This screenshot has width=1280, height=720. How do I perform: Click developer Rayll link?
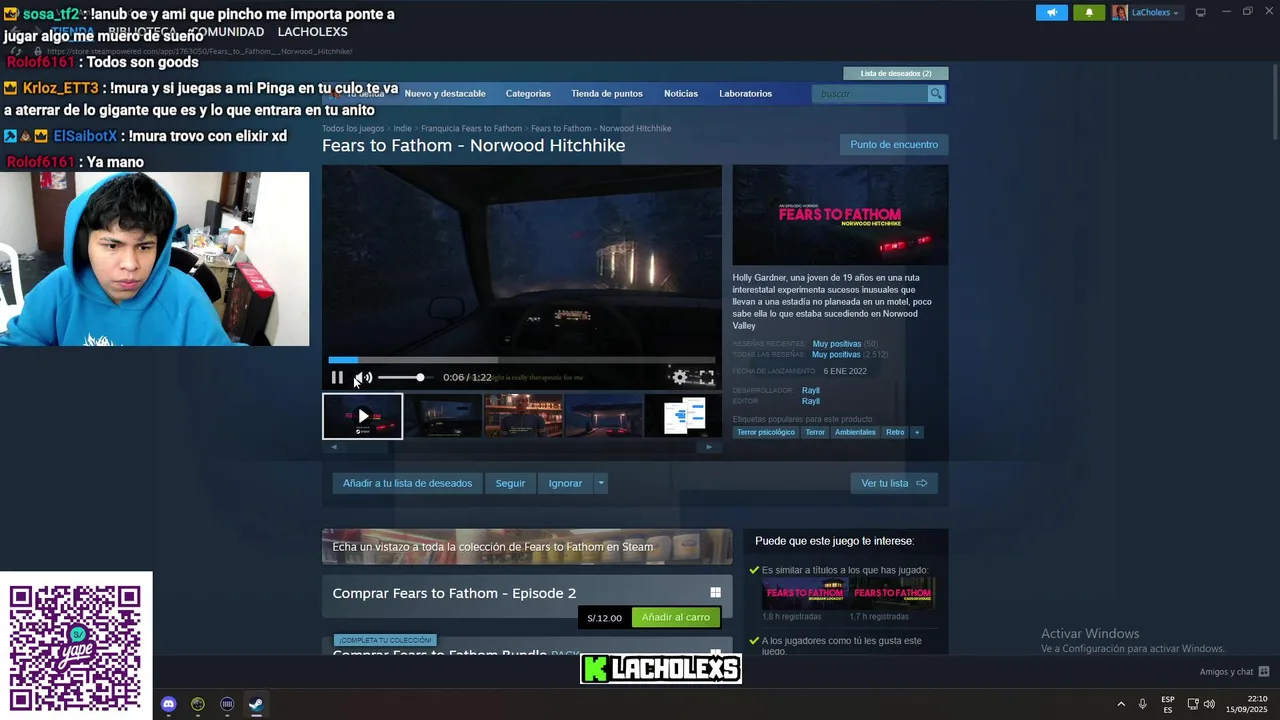pyautogui.click(x=811, y=390)
